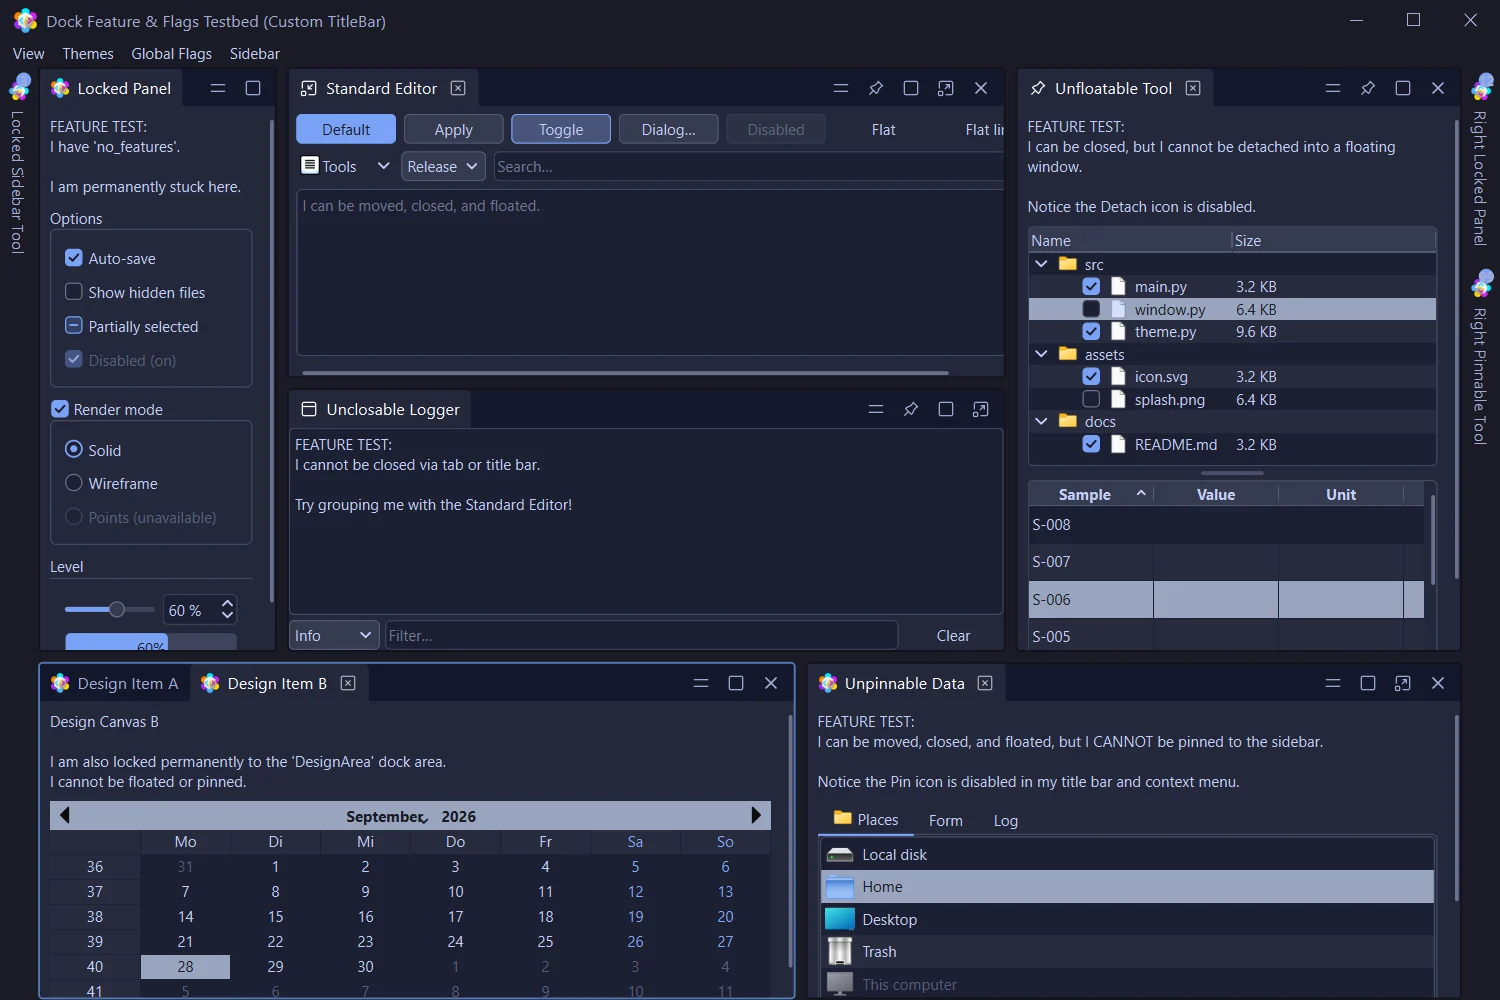Open the Themes menu
Screen dimensions: 1500x1000
(88, 54)
